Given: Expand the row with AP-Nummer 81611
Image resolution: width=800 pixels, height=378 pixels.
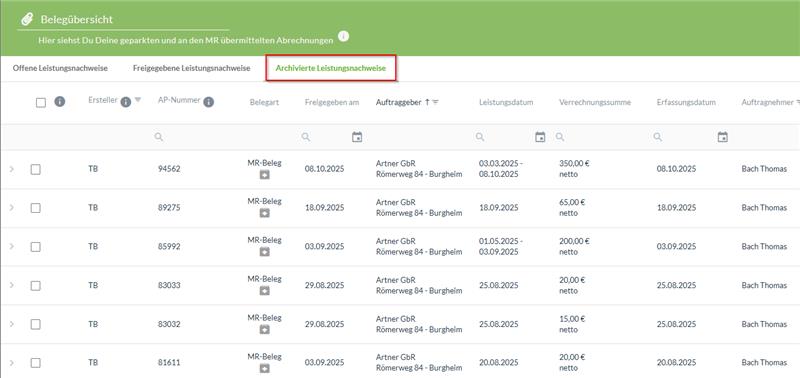Looking at the screenshot, I should click(x=12, y=362).
